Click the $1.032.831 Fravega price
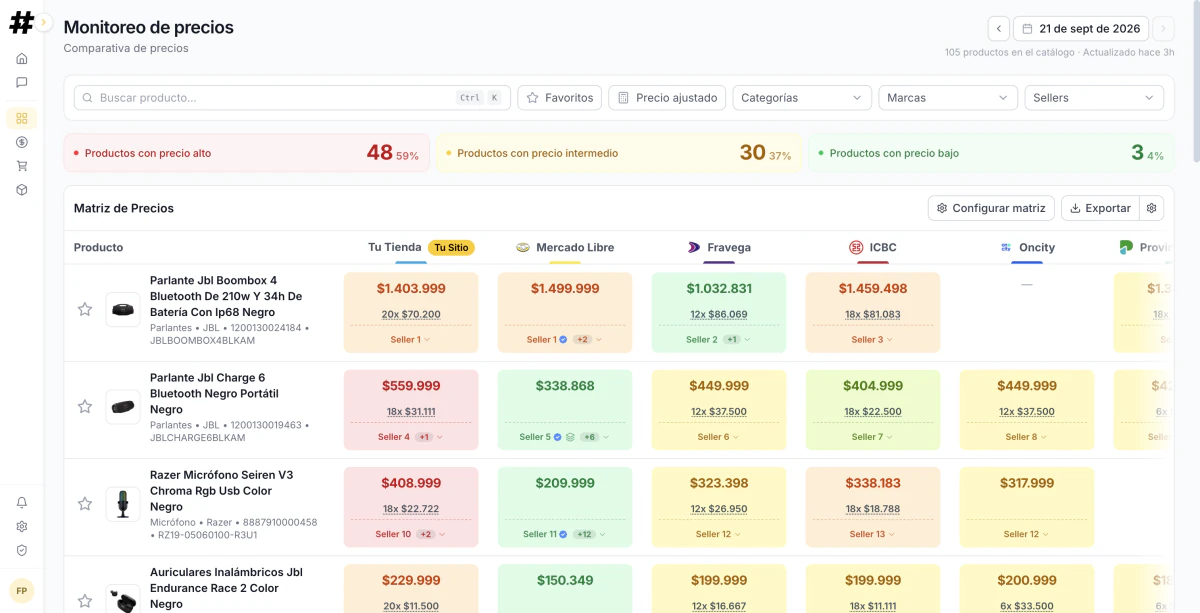Screen dimensions: 1200x613 pos(719,288)
